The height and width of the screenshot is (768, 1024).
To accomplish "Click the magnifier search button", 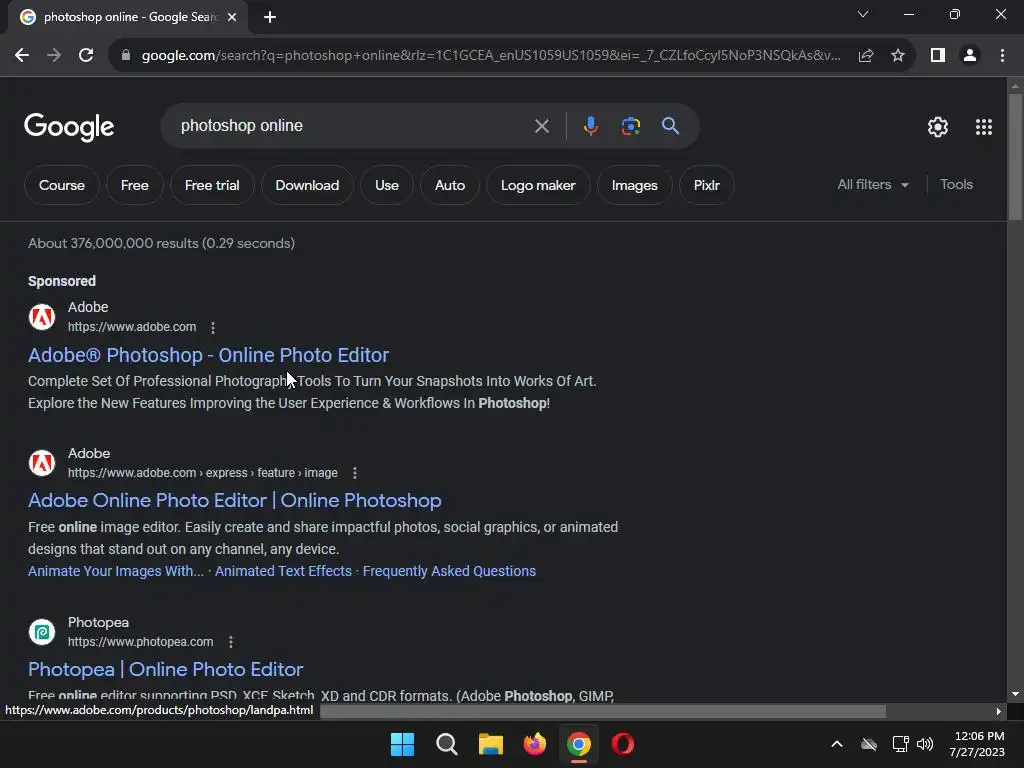I will click(670, 126).
